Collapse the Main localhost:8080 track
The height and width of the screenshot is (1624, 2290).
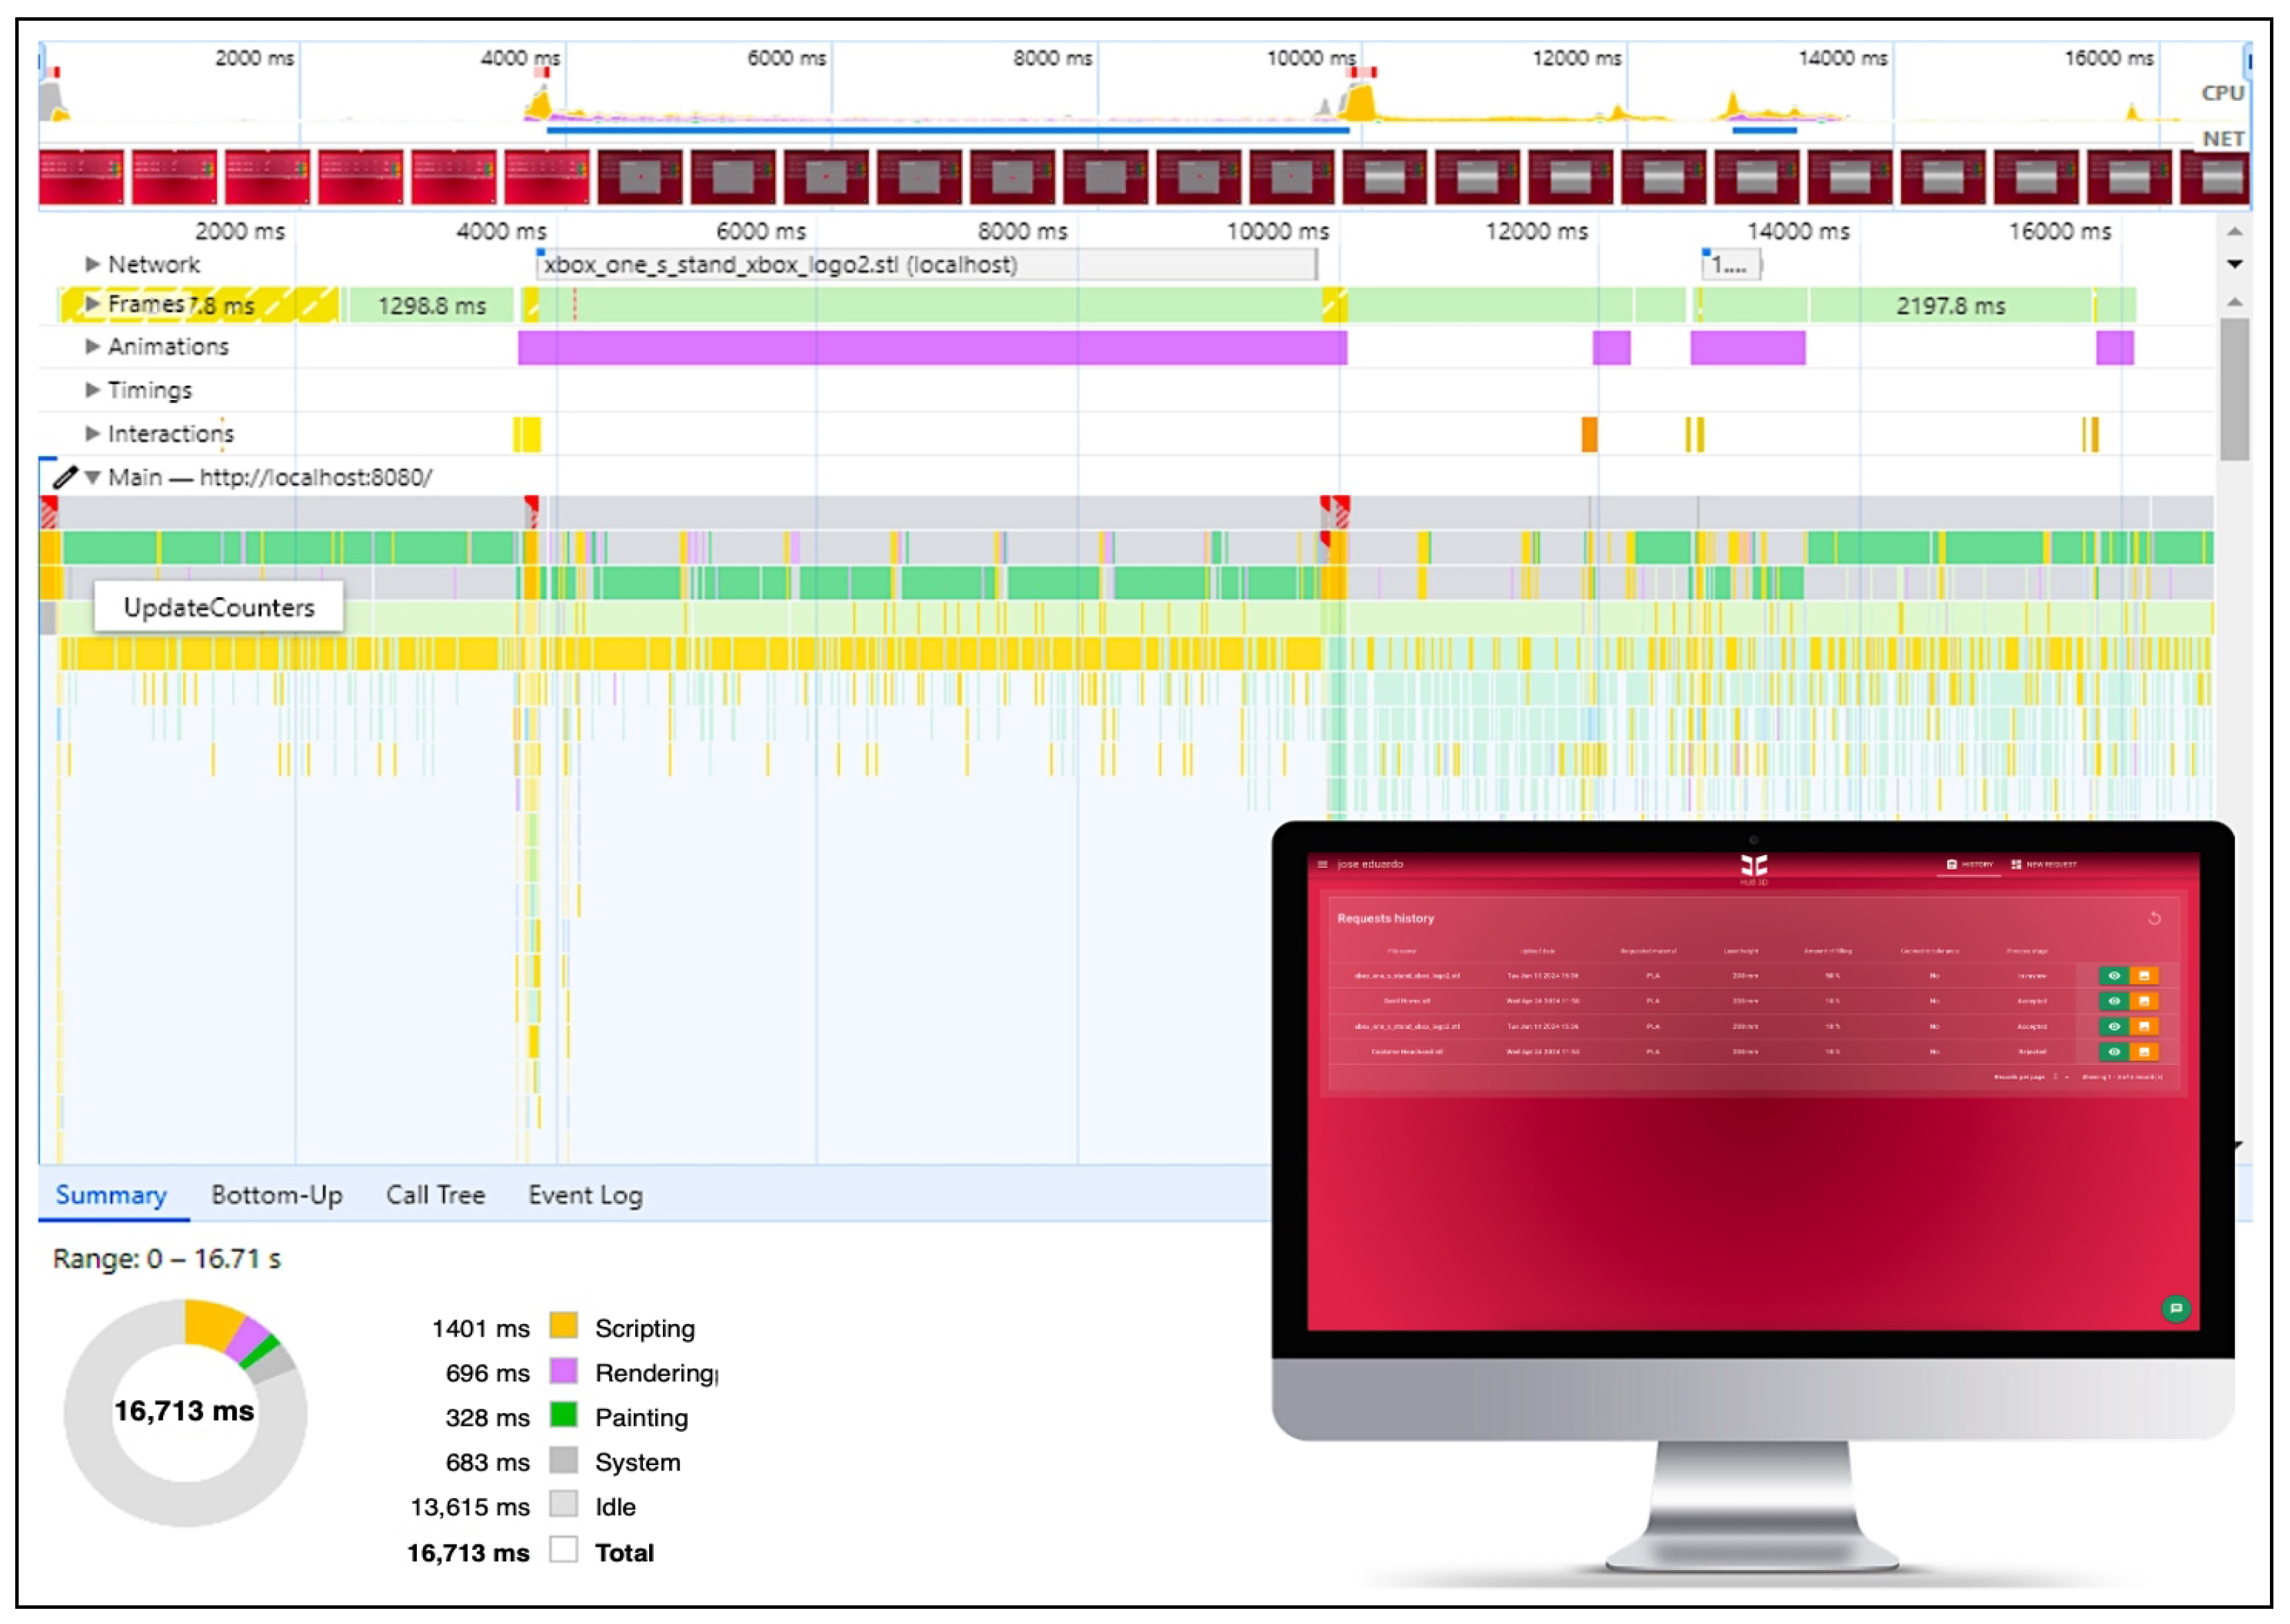[x=92, y=478]
